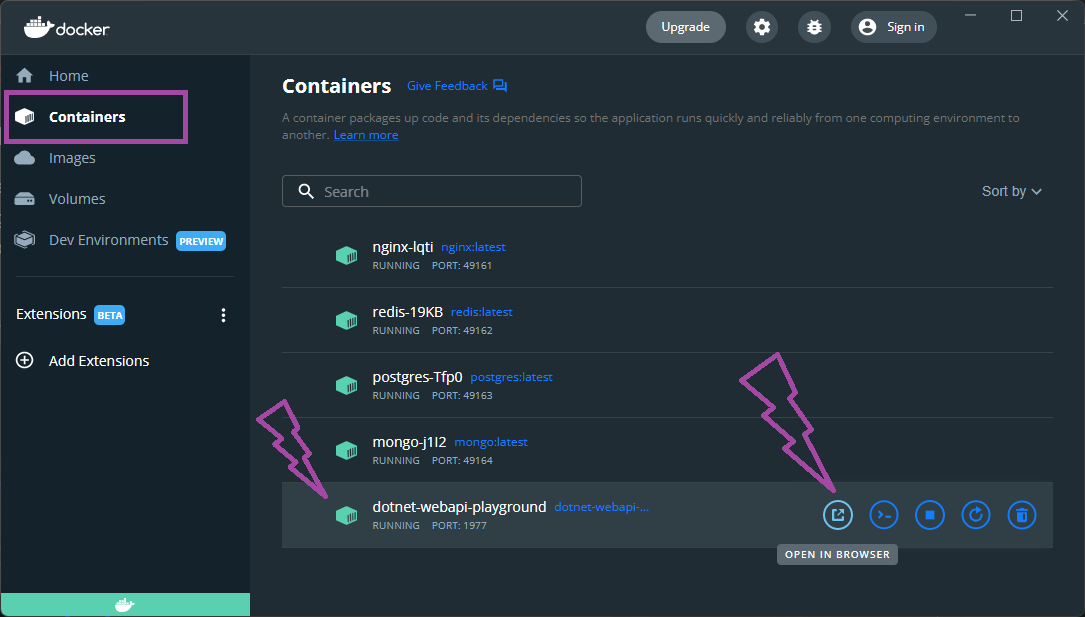Click the PREVIEW badge beside Dev Environments
The width and height of the screenshot is (1085, 617).
point(201,241)
